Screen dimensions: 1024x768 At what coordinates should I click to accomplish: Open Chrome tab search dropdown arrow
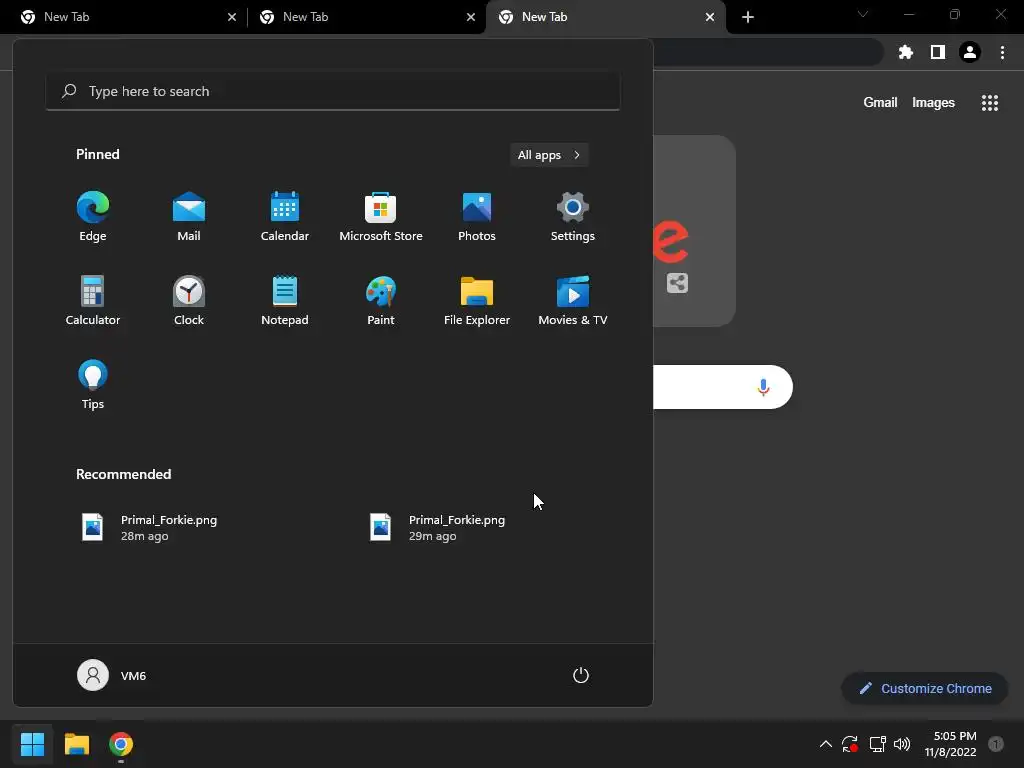pos(863,14)
